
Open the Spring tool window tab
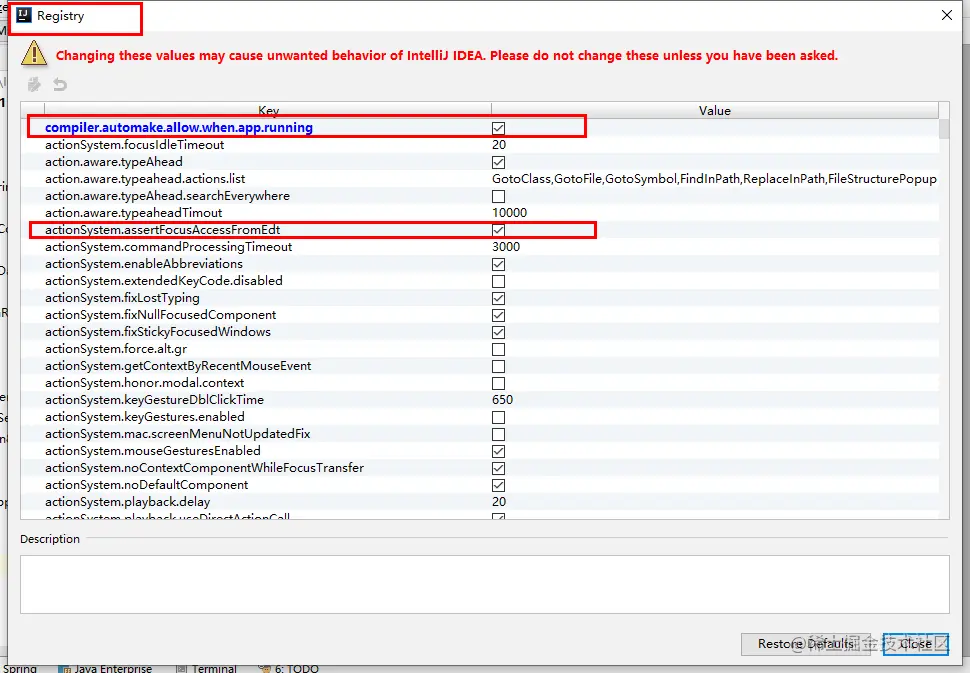pos(19,668)
